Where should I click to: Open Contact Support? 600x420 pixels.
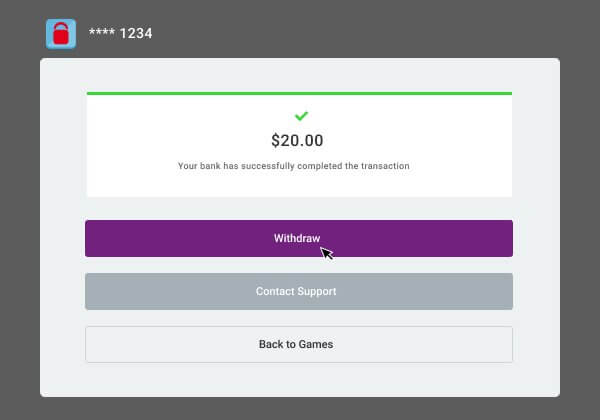[299, 291]
